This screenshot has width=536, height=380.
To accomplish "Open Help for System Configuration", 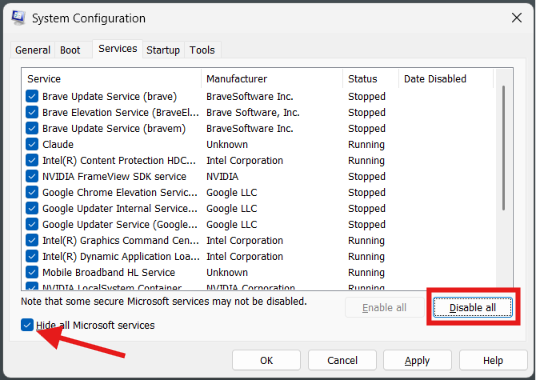I will pos(493,360).
